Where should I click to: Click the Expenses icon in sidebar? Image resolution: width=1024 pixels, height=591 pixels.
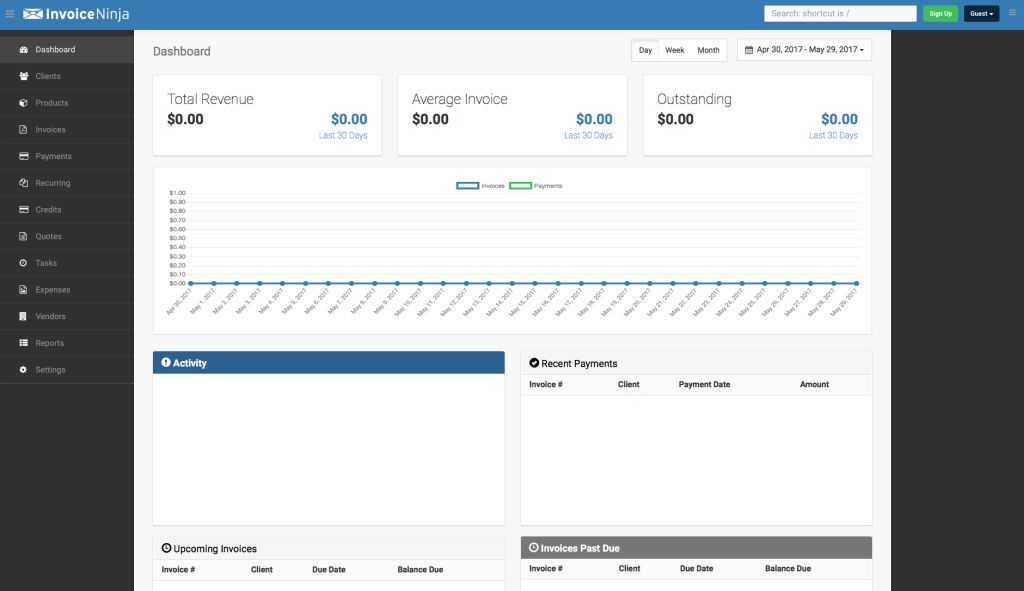click(24, 290)
